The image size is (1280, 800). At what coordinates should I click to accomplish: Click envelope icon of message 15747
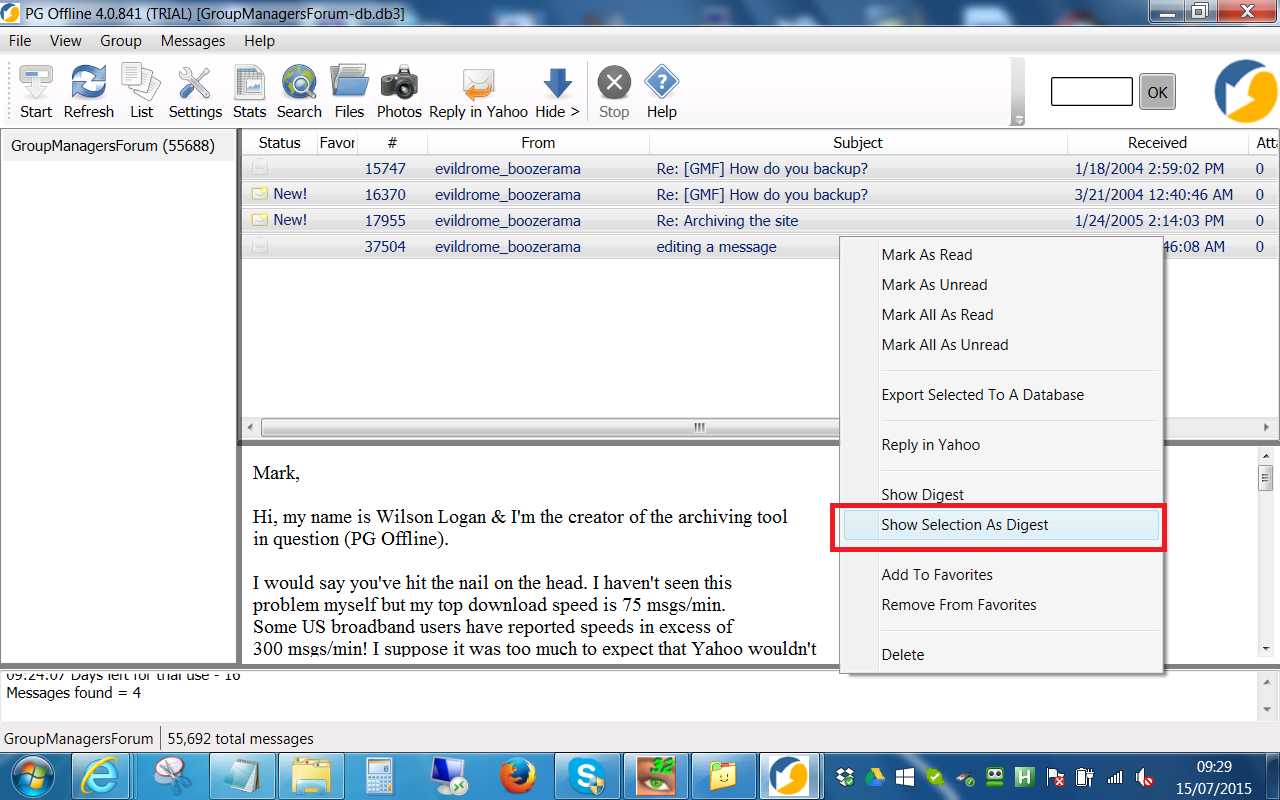[x=259, y=169]
